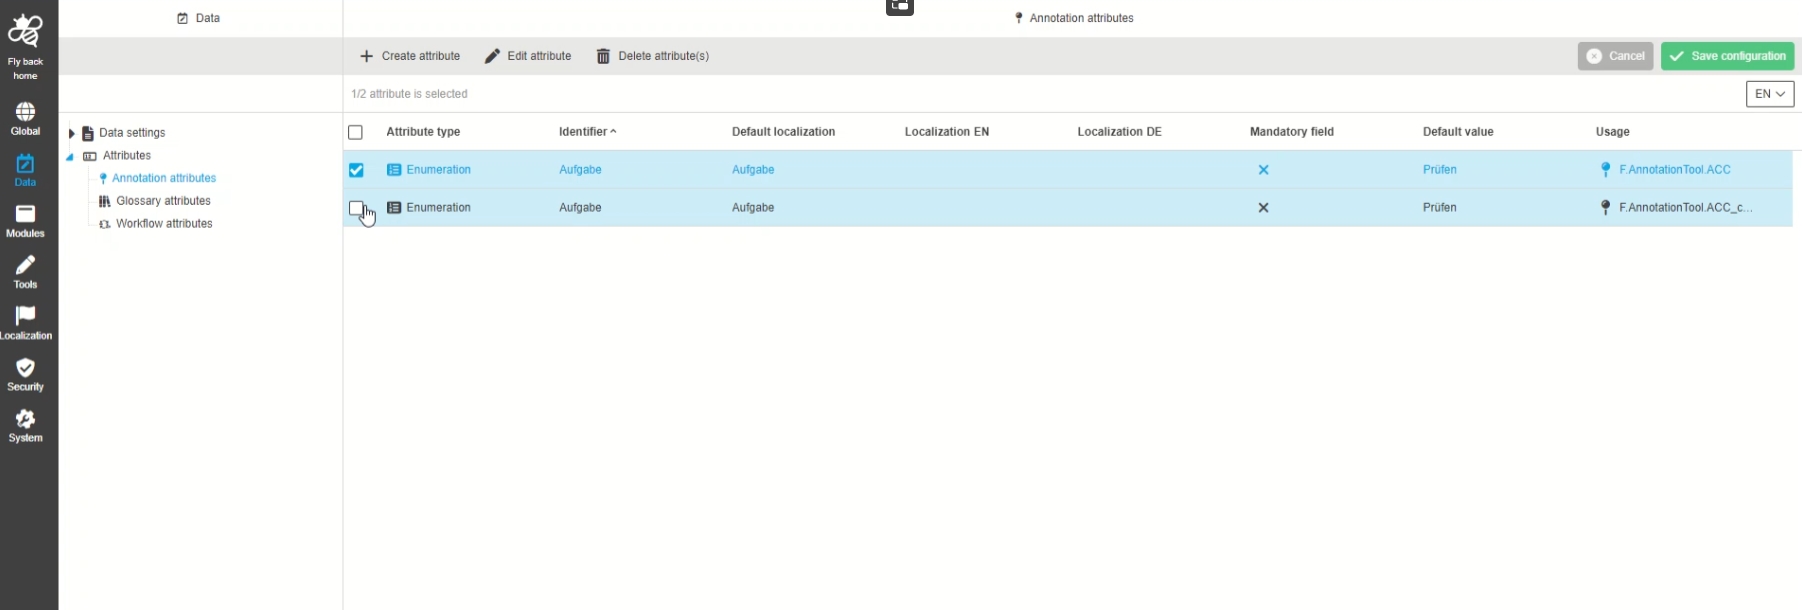Click Localization EN column header
This screenshot has height=610, width=1802.
[x=947, y=132]
